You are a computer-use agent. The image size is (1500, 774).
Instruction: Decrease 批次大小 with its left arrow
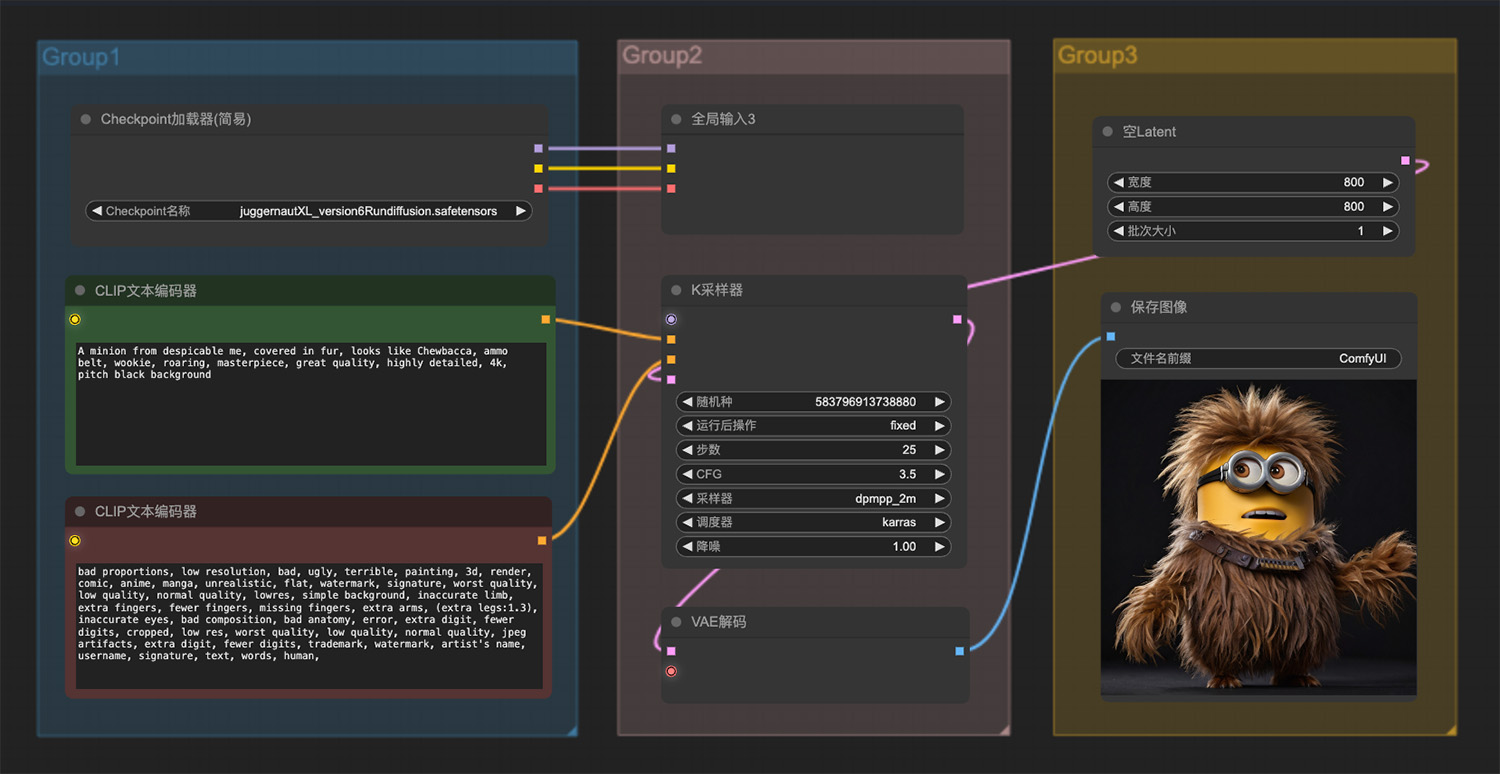click(1118, 231)
